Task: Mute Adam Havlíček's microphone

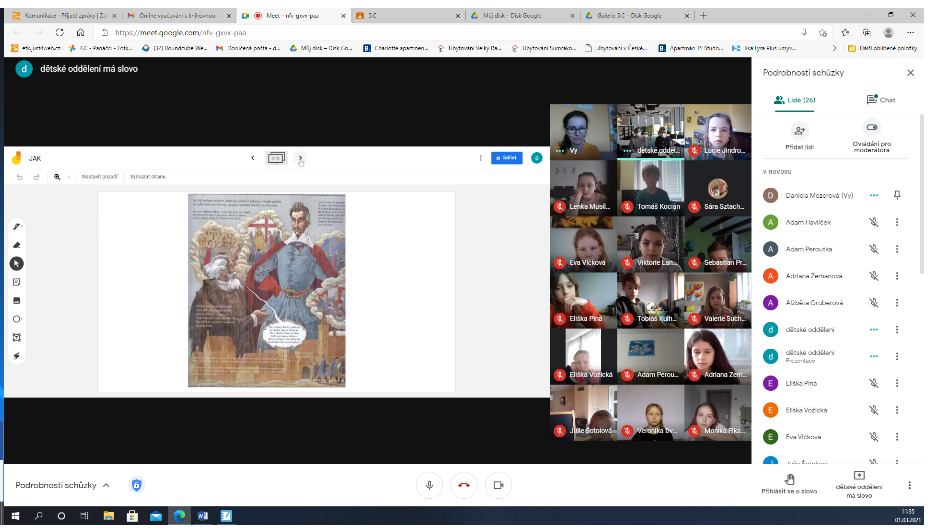Action: (x=874, y=222)
